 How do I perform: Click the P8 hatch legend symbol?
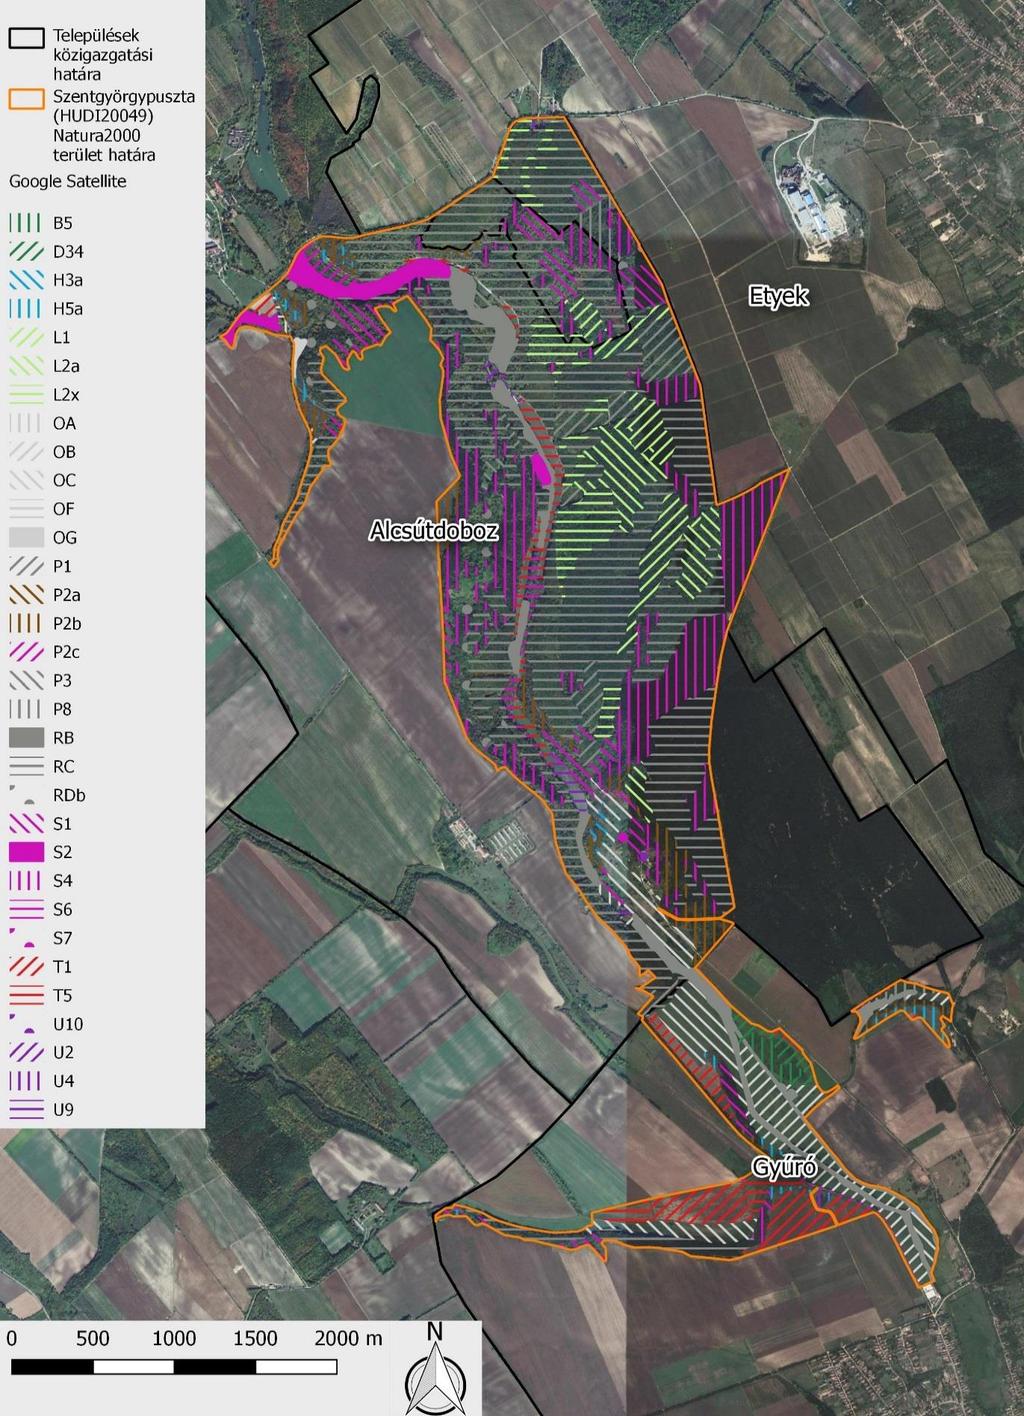click(26, 709)
